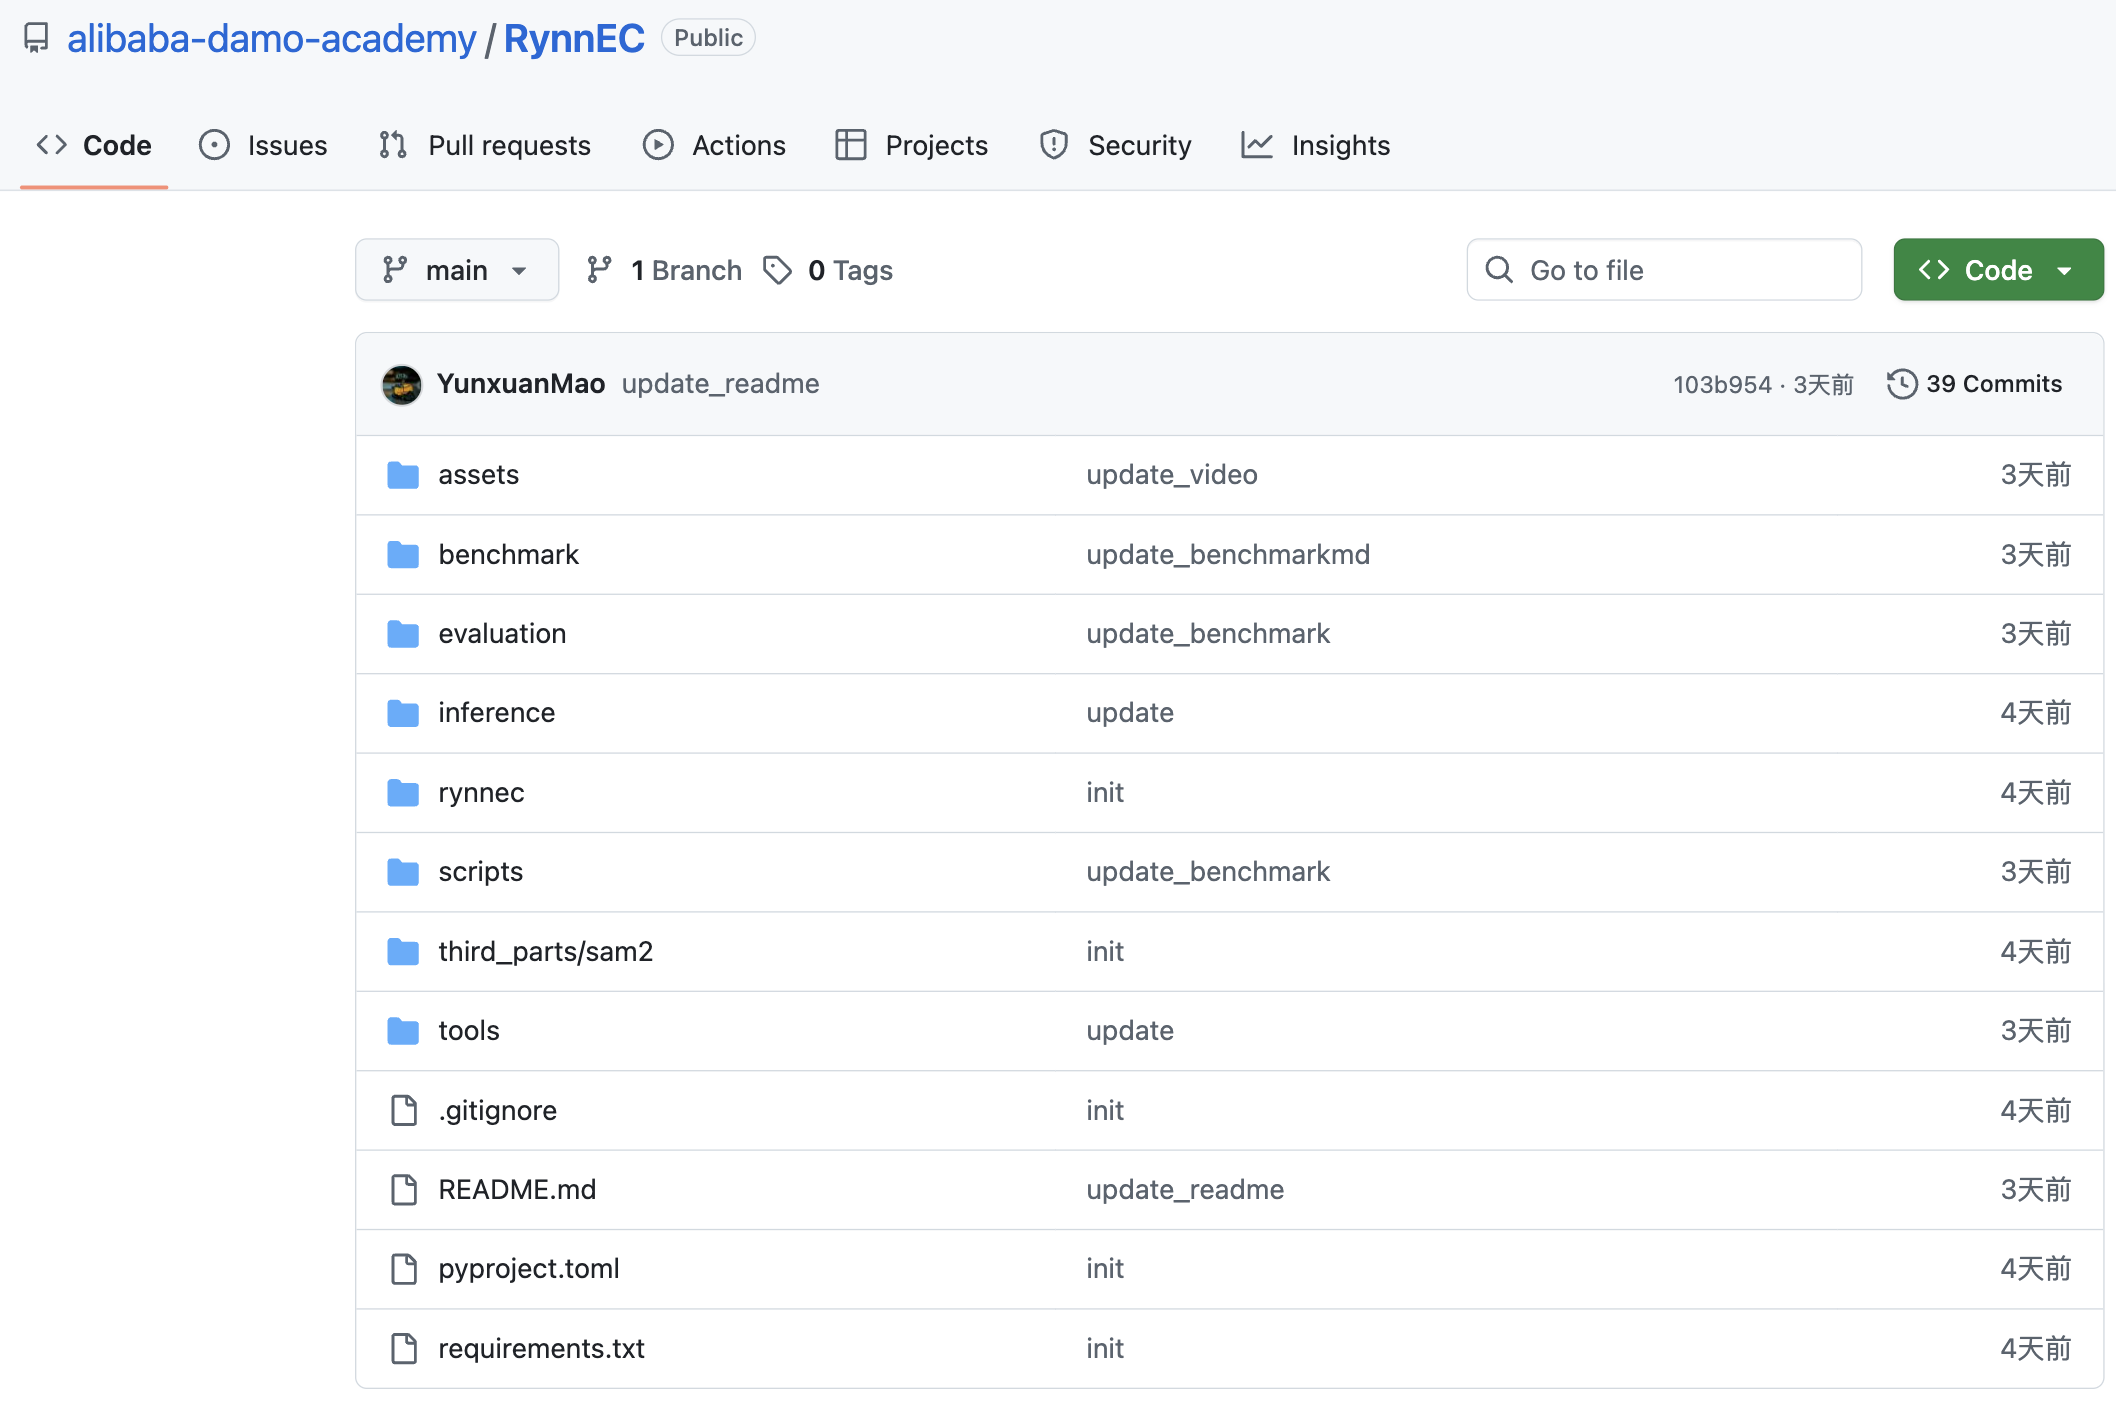
Task: Click the tools folder icon
Action: pos(403,1030)
